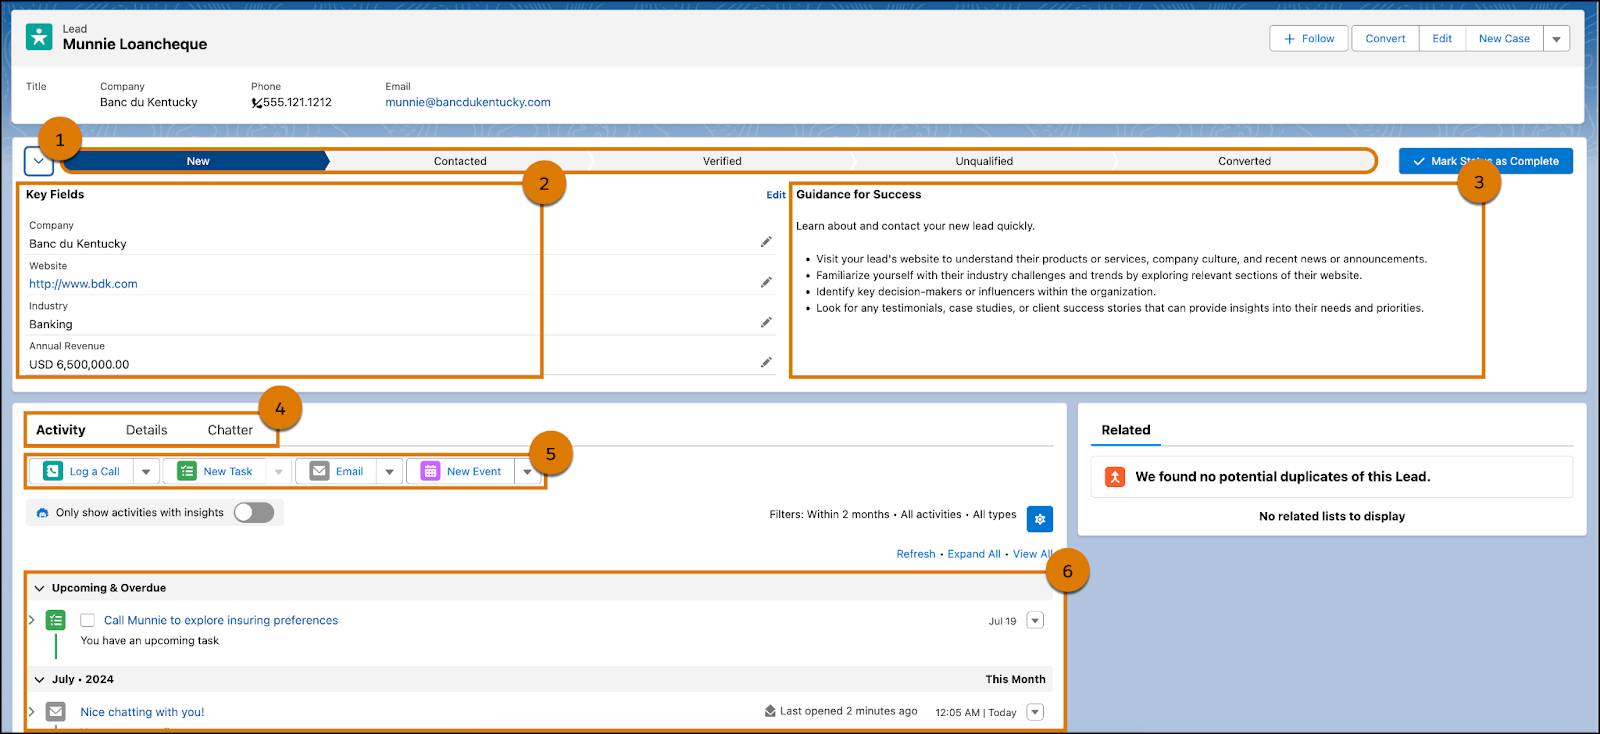Expand the Nice chatting with you email row
Screen dimensions: 1600x734
click(31, 712)
